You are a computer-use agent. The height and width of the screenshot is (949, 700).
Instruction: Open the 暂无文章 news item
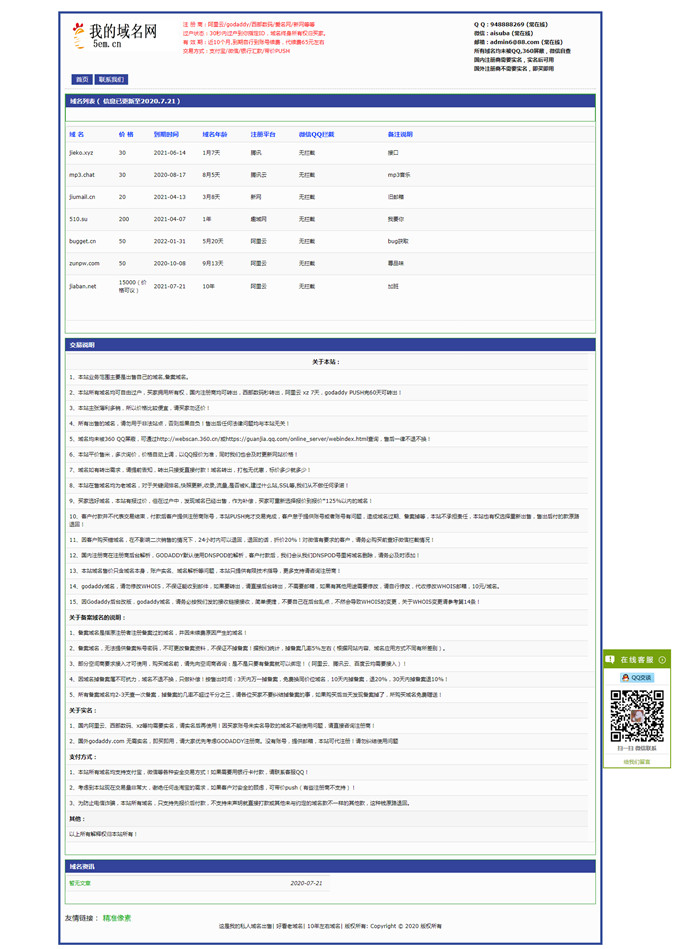[80, 883]
